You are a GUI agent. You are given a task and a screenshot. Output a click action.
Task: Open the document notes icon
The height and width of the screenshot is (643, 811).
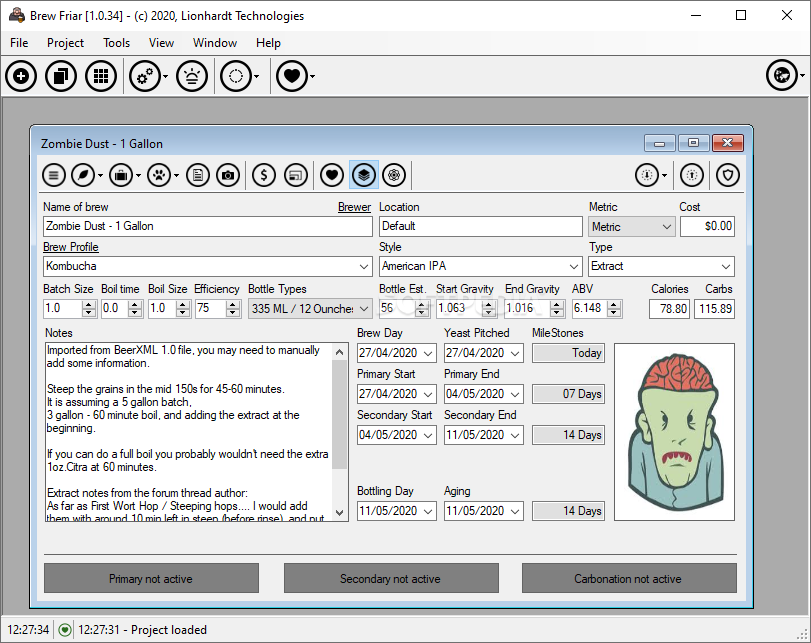click(x=198, y=175)
